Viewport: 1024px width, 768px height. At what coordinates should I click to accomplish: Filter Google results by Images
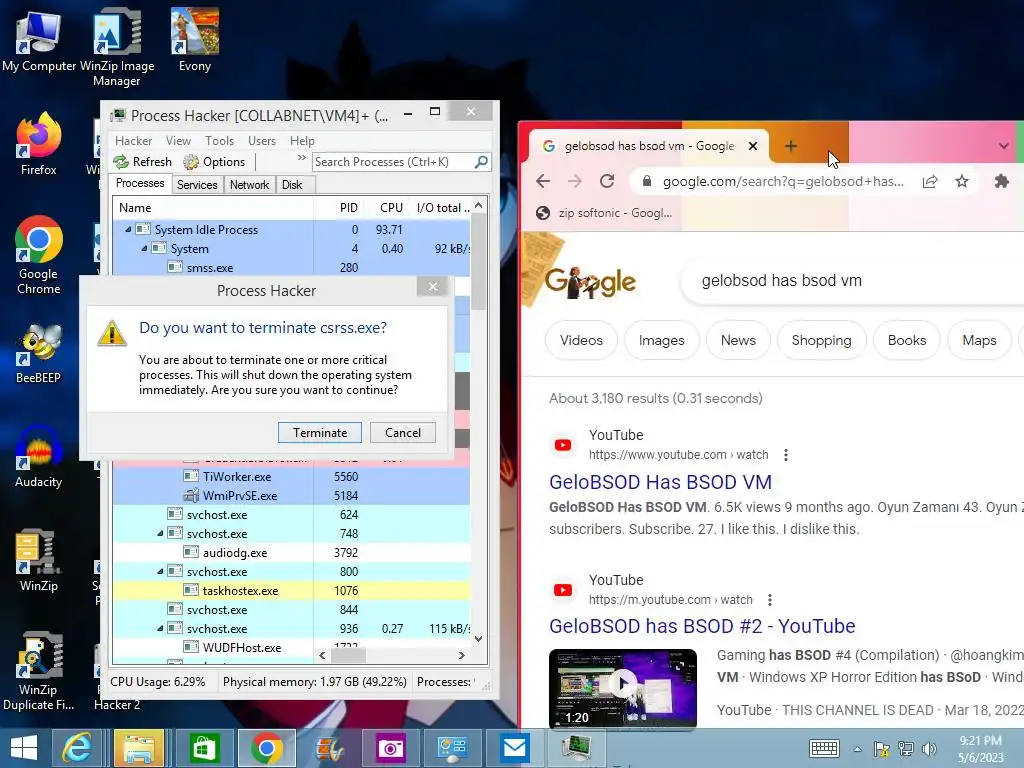tap(662, 340)
